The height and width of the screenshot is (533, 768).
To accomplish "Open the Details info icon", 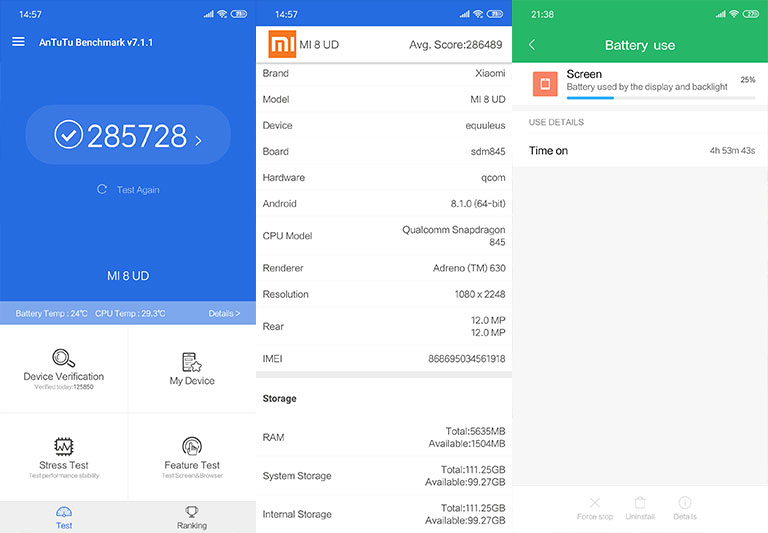I will click(685, 503).
